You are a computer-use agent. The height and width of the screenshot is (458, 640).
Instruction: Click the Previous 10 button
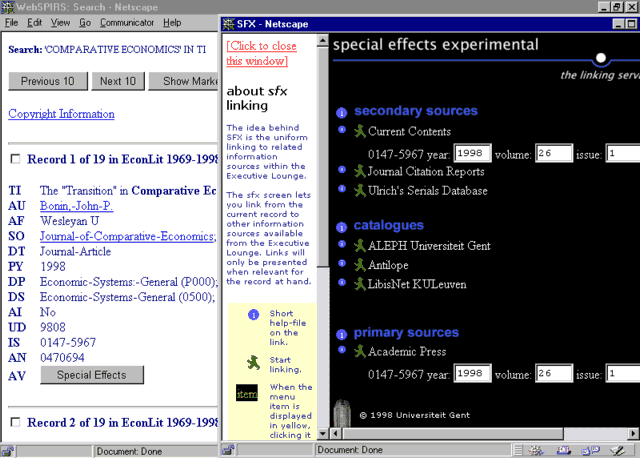tap(48, 81)
